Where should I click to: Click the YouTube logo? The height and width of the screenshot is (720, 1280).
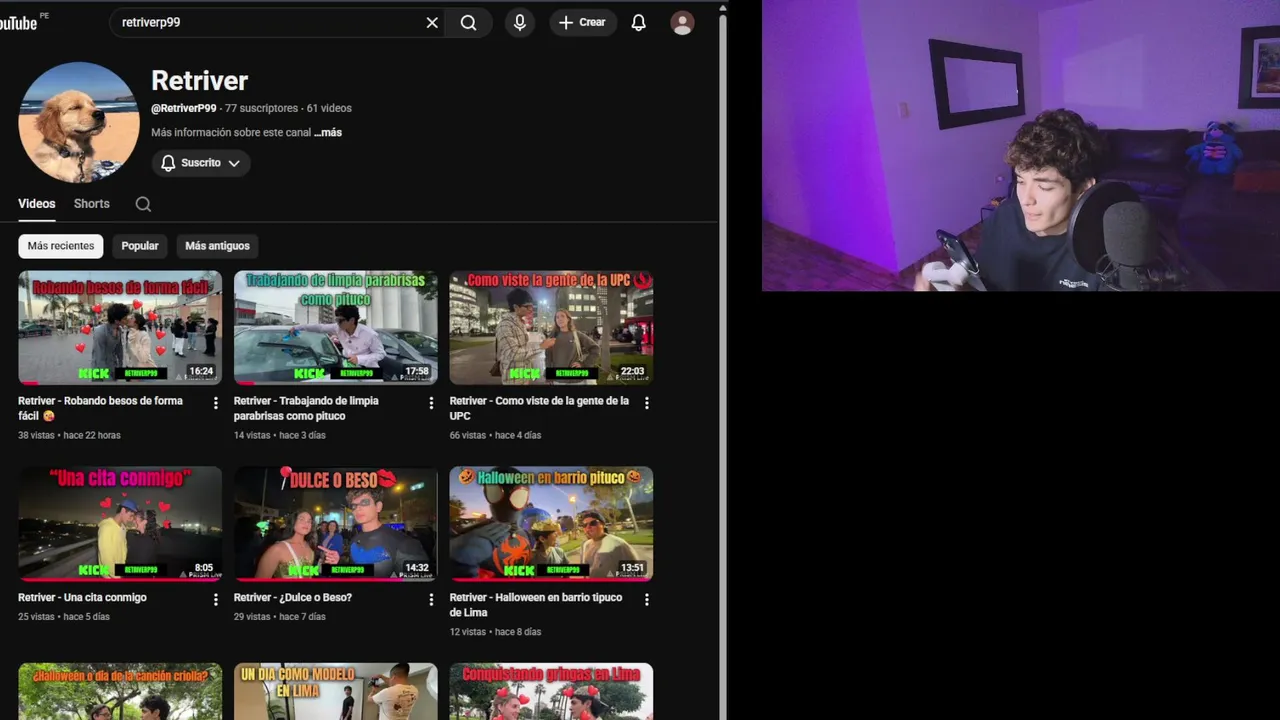tap(20, 22)
